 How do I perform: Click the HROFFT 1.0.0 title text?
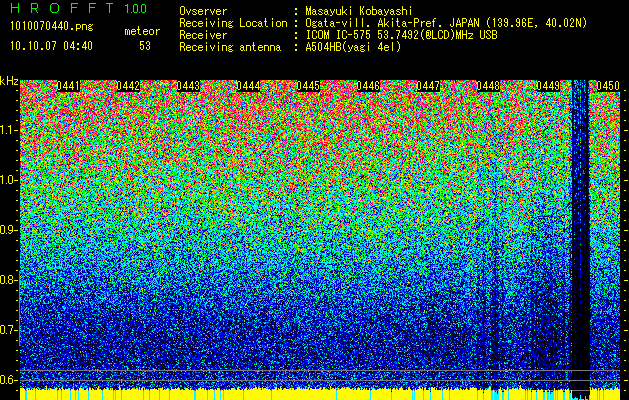tap(79, 8)
